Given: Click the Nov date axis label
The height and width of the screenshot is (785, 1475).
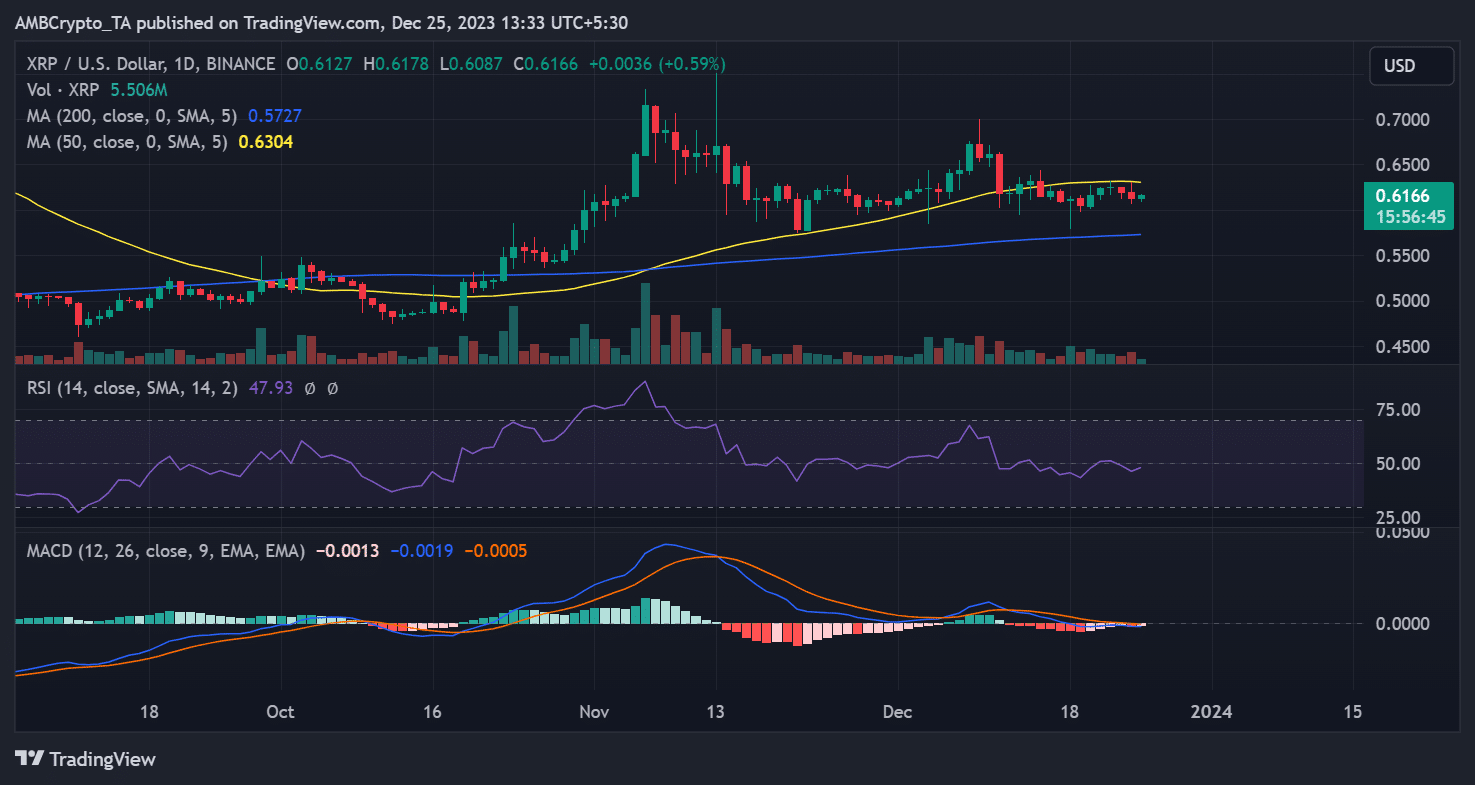Looking at the screenshot, I should 594,712.
